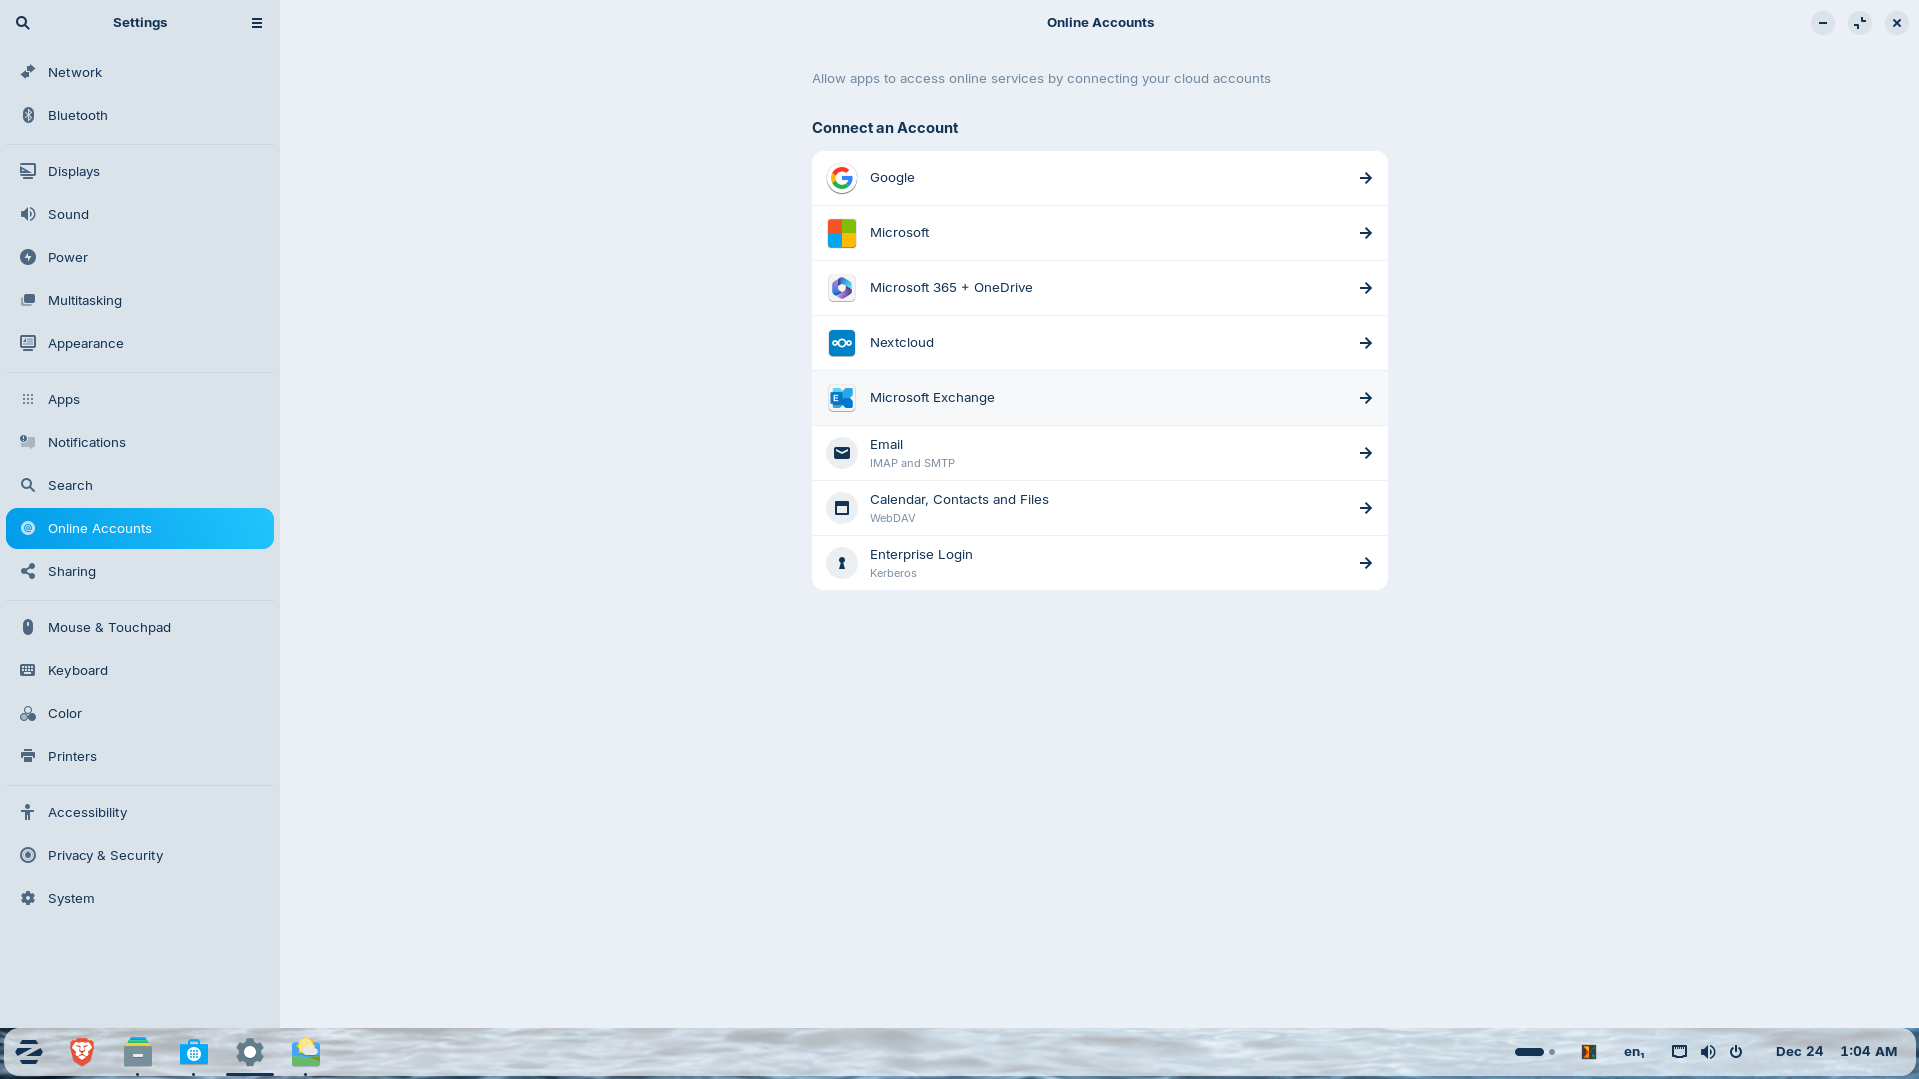
Task: Click the battery indicator in tray
Action: tap(1529, 1051)
